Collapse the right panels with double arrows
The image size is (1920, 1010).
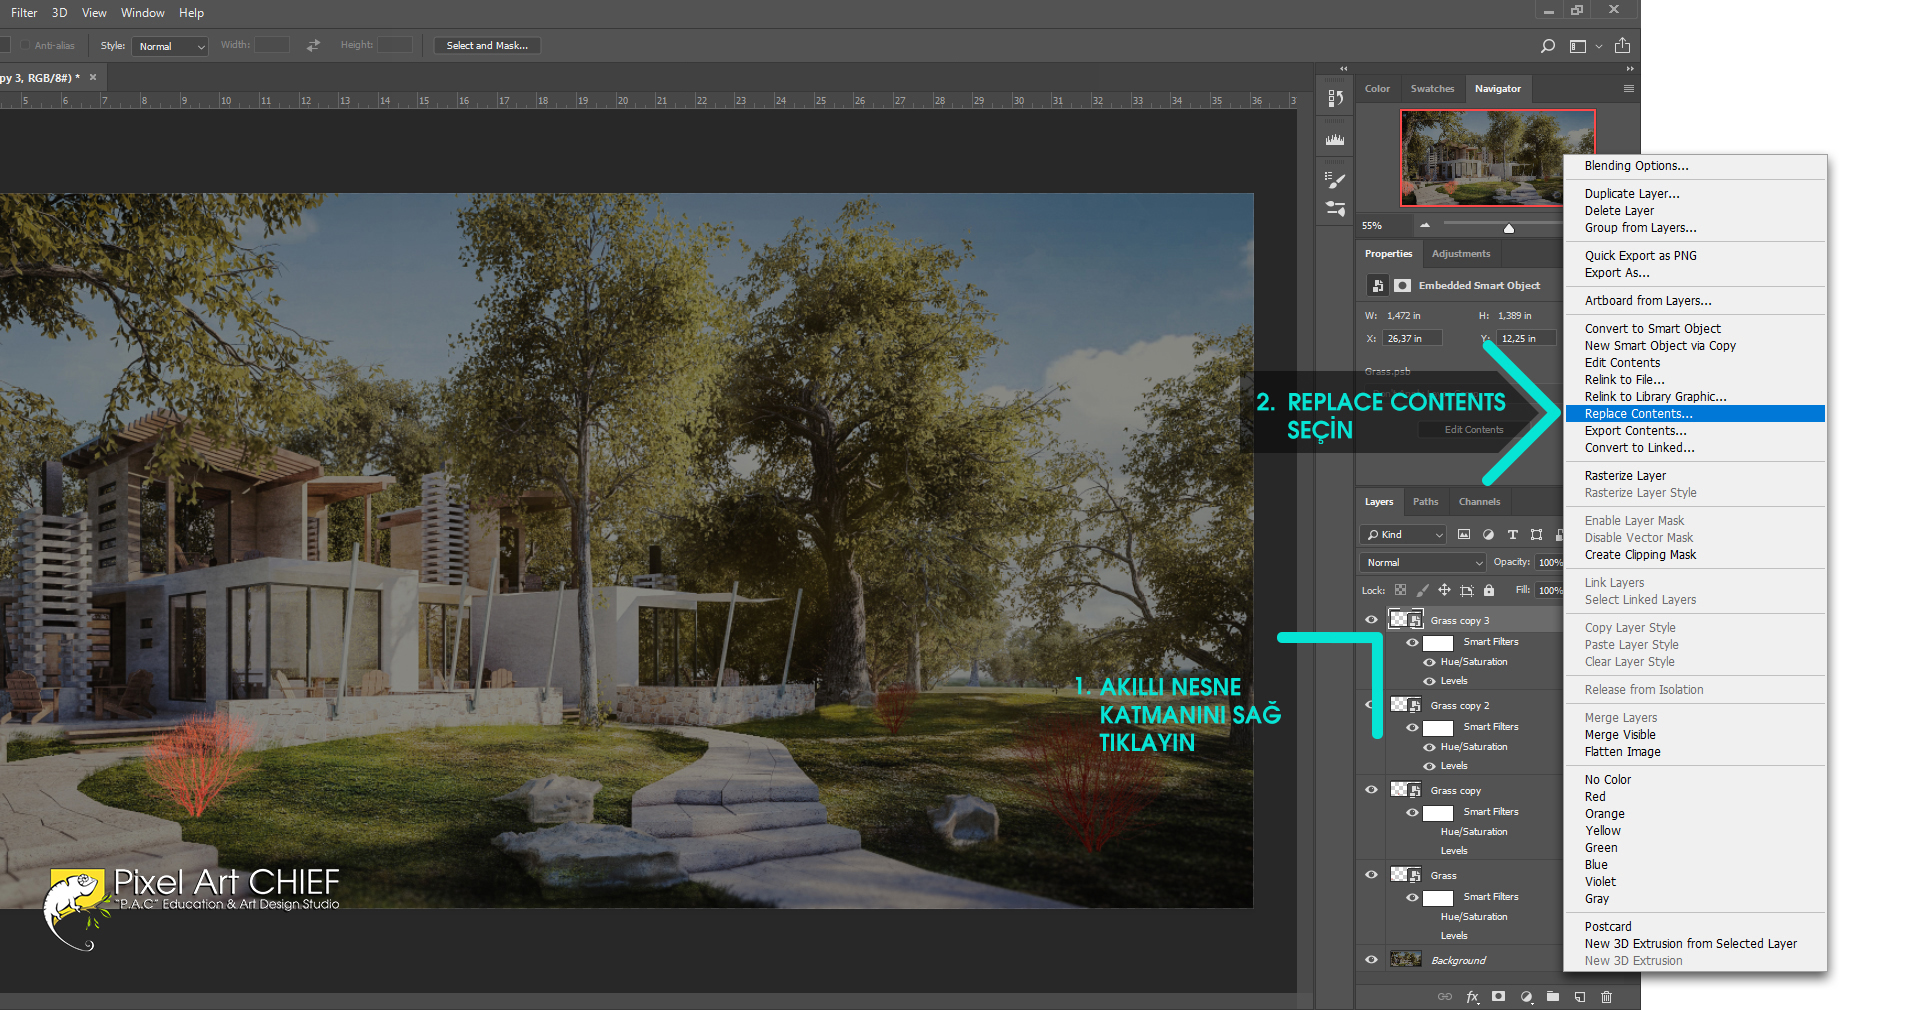(1630, 69)
